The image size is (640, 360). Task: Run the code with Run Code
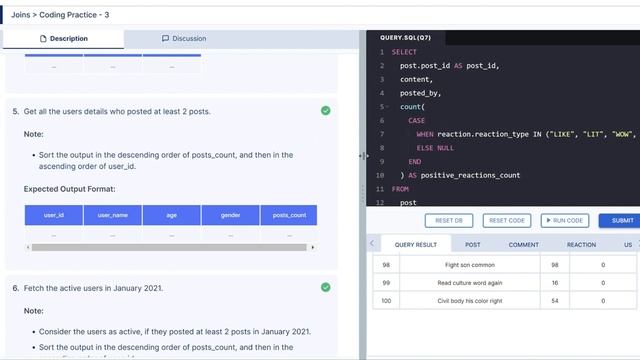pyautogui.click(x=564, y=220)
